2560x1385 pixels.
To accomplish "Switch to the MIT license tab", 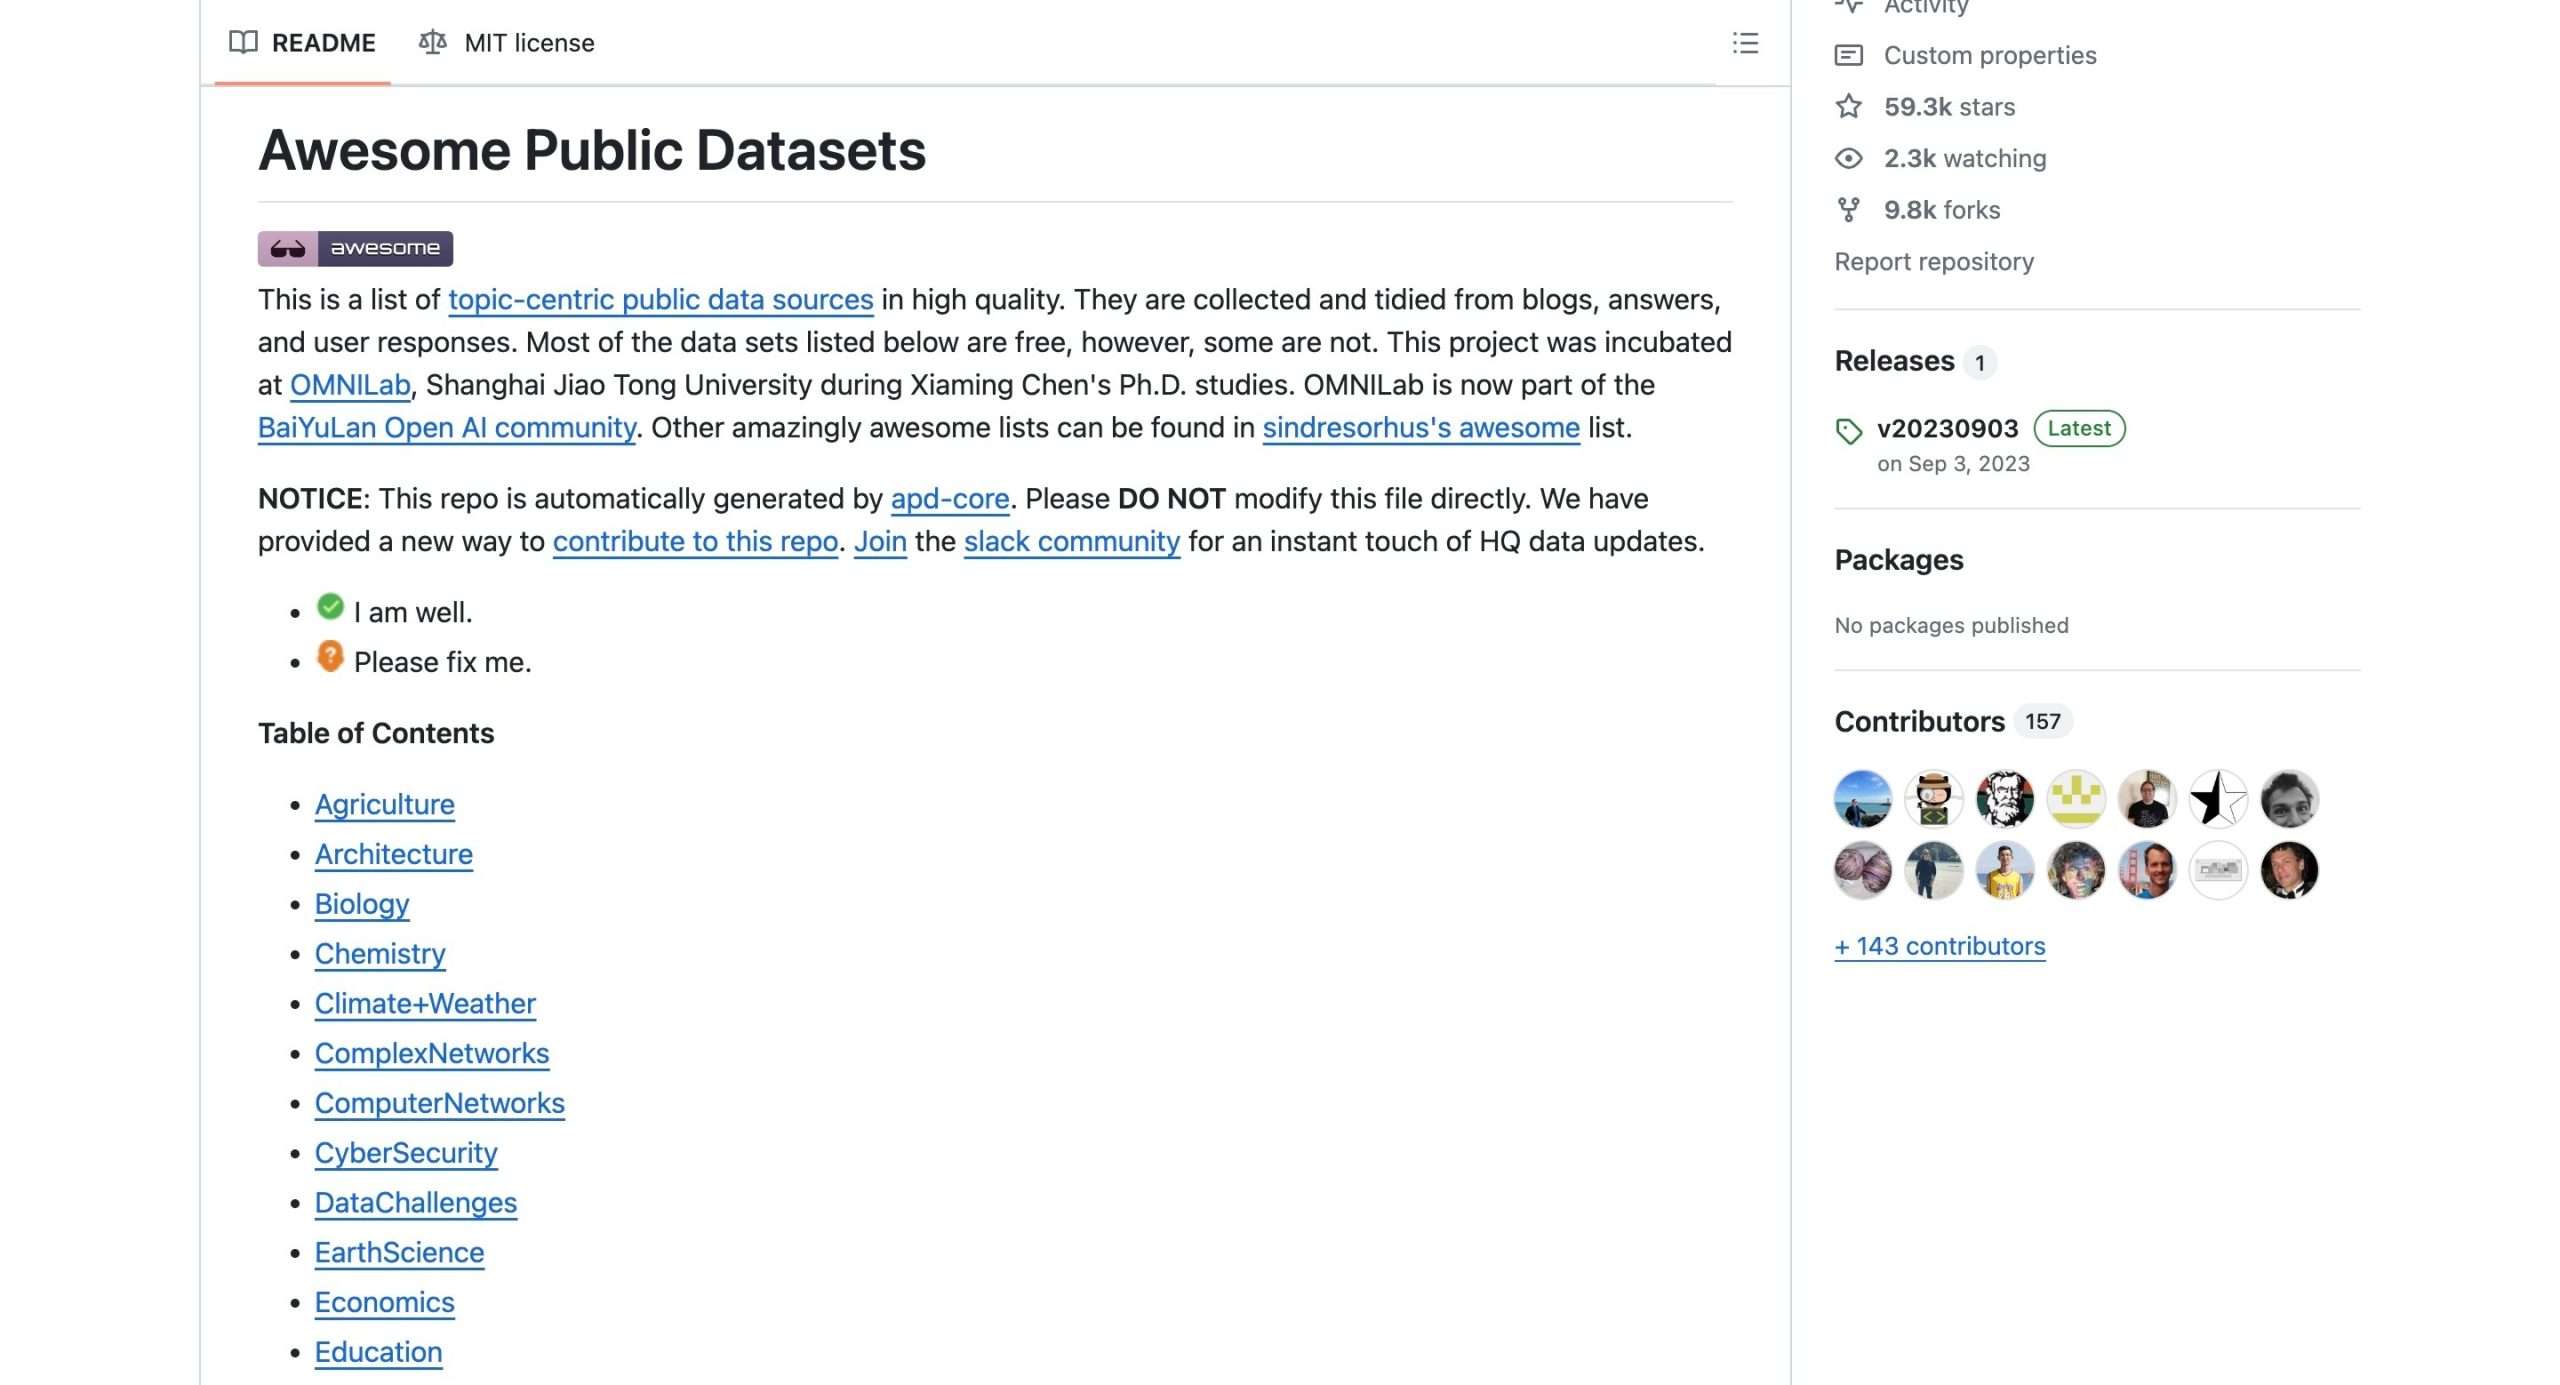I will (528, 43).
